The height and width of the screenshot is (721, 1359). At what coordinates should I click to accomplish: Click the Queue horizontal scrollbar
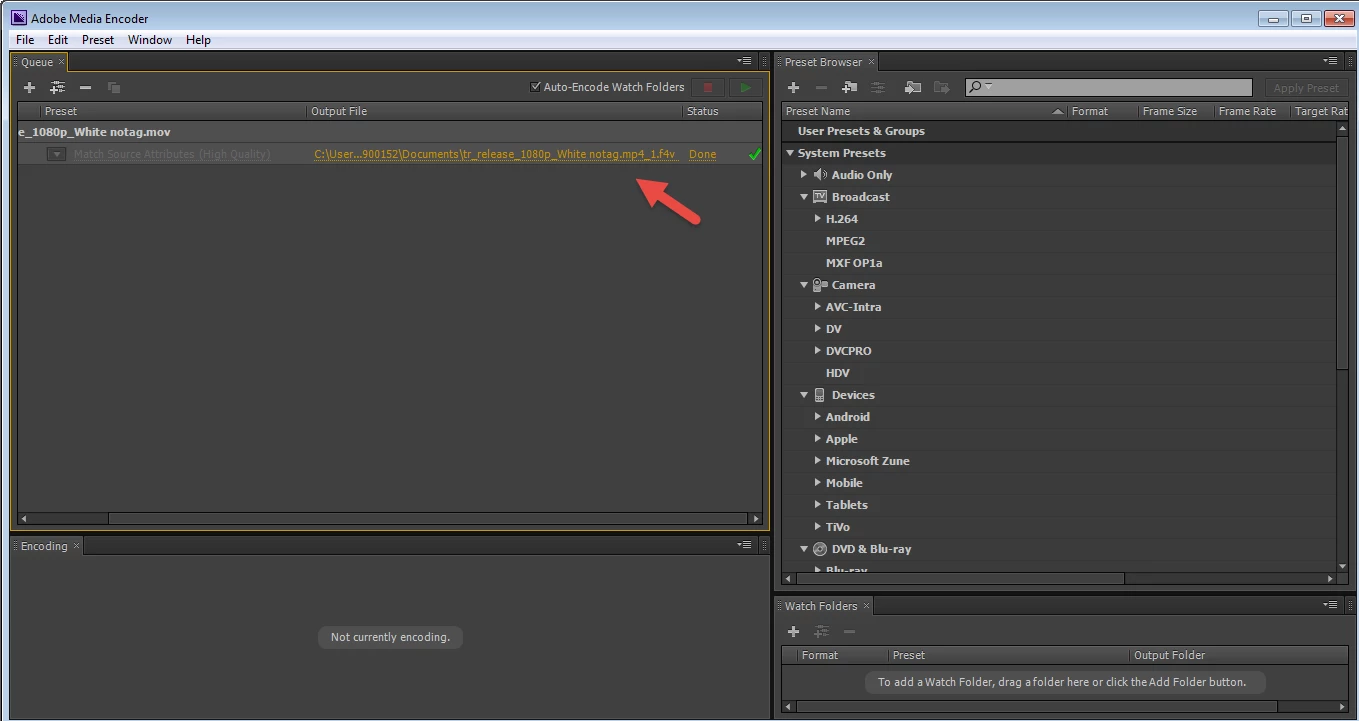pos(390,519)
